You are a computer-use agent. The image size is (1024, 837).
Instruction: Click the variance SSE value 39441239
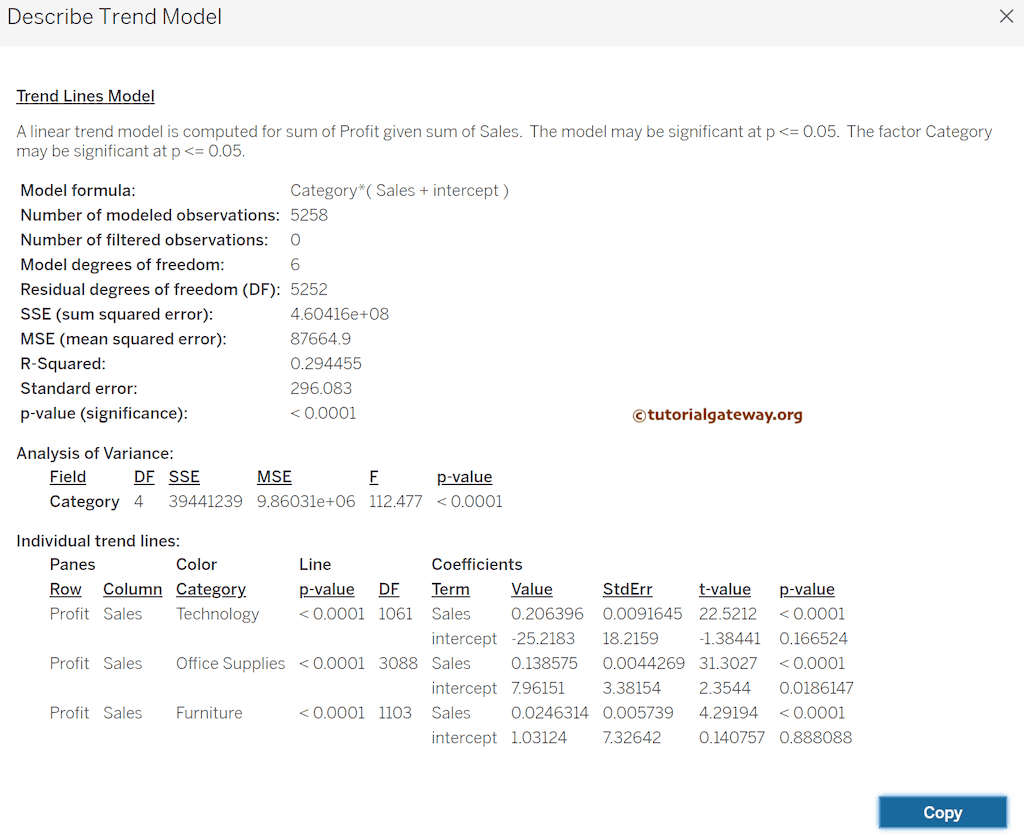(206, 501)
